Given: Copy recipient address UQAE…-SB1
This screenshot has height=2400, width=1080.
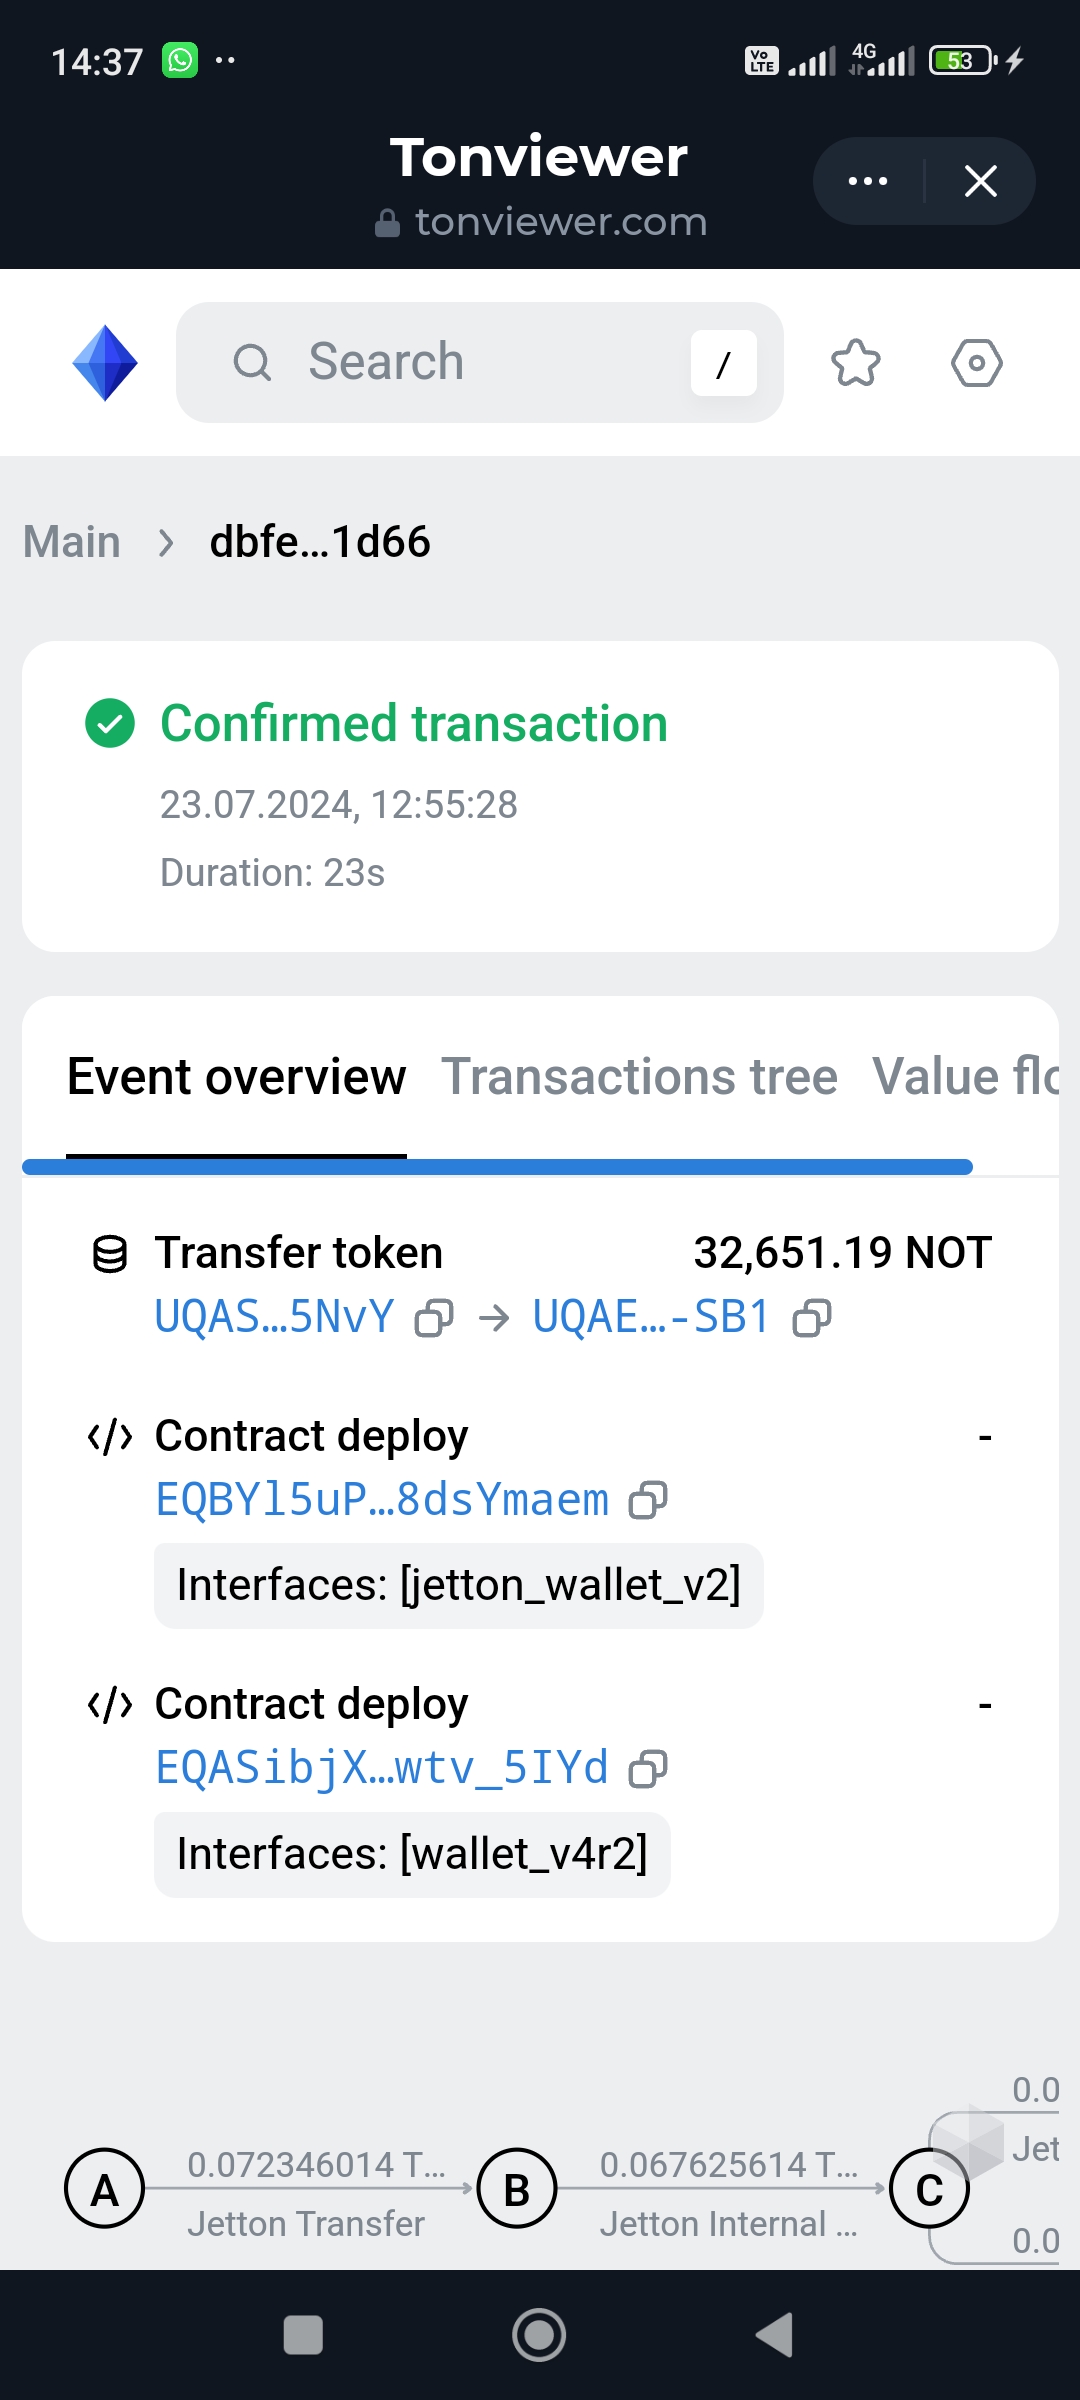Looking at the screenshot, I should coord(811,1318).
